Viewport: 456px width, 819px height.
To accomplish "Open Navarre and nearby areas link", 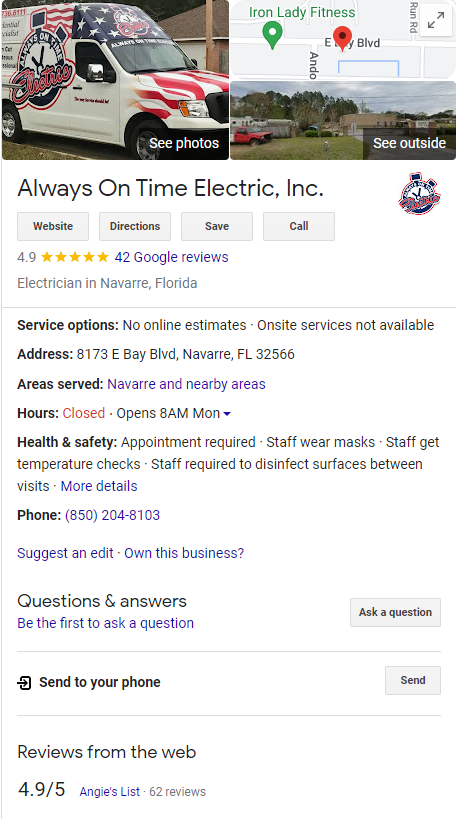I will click(x=186, y=384).
